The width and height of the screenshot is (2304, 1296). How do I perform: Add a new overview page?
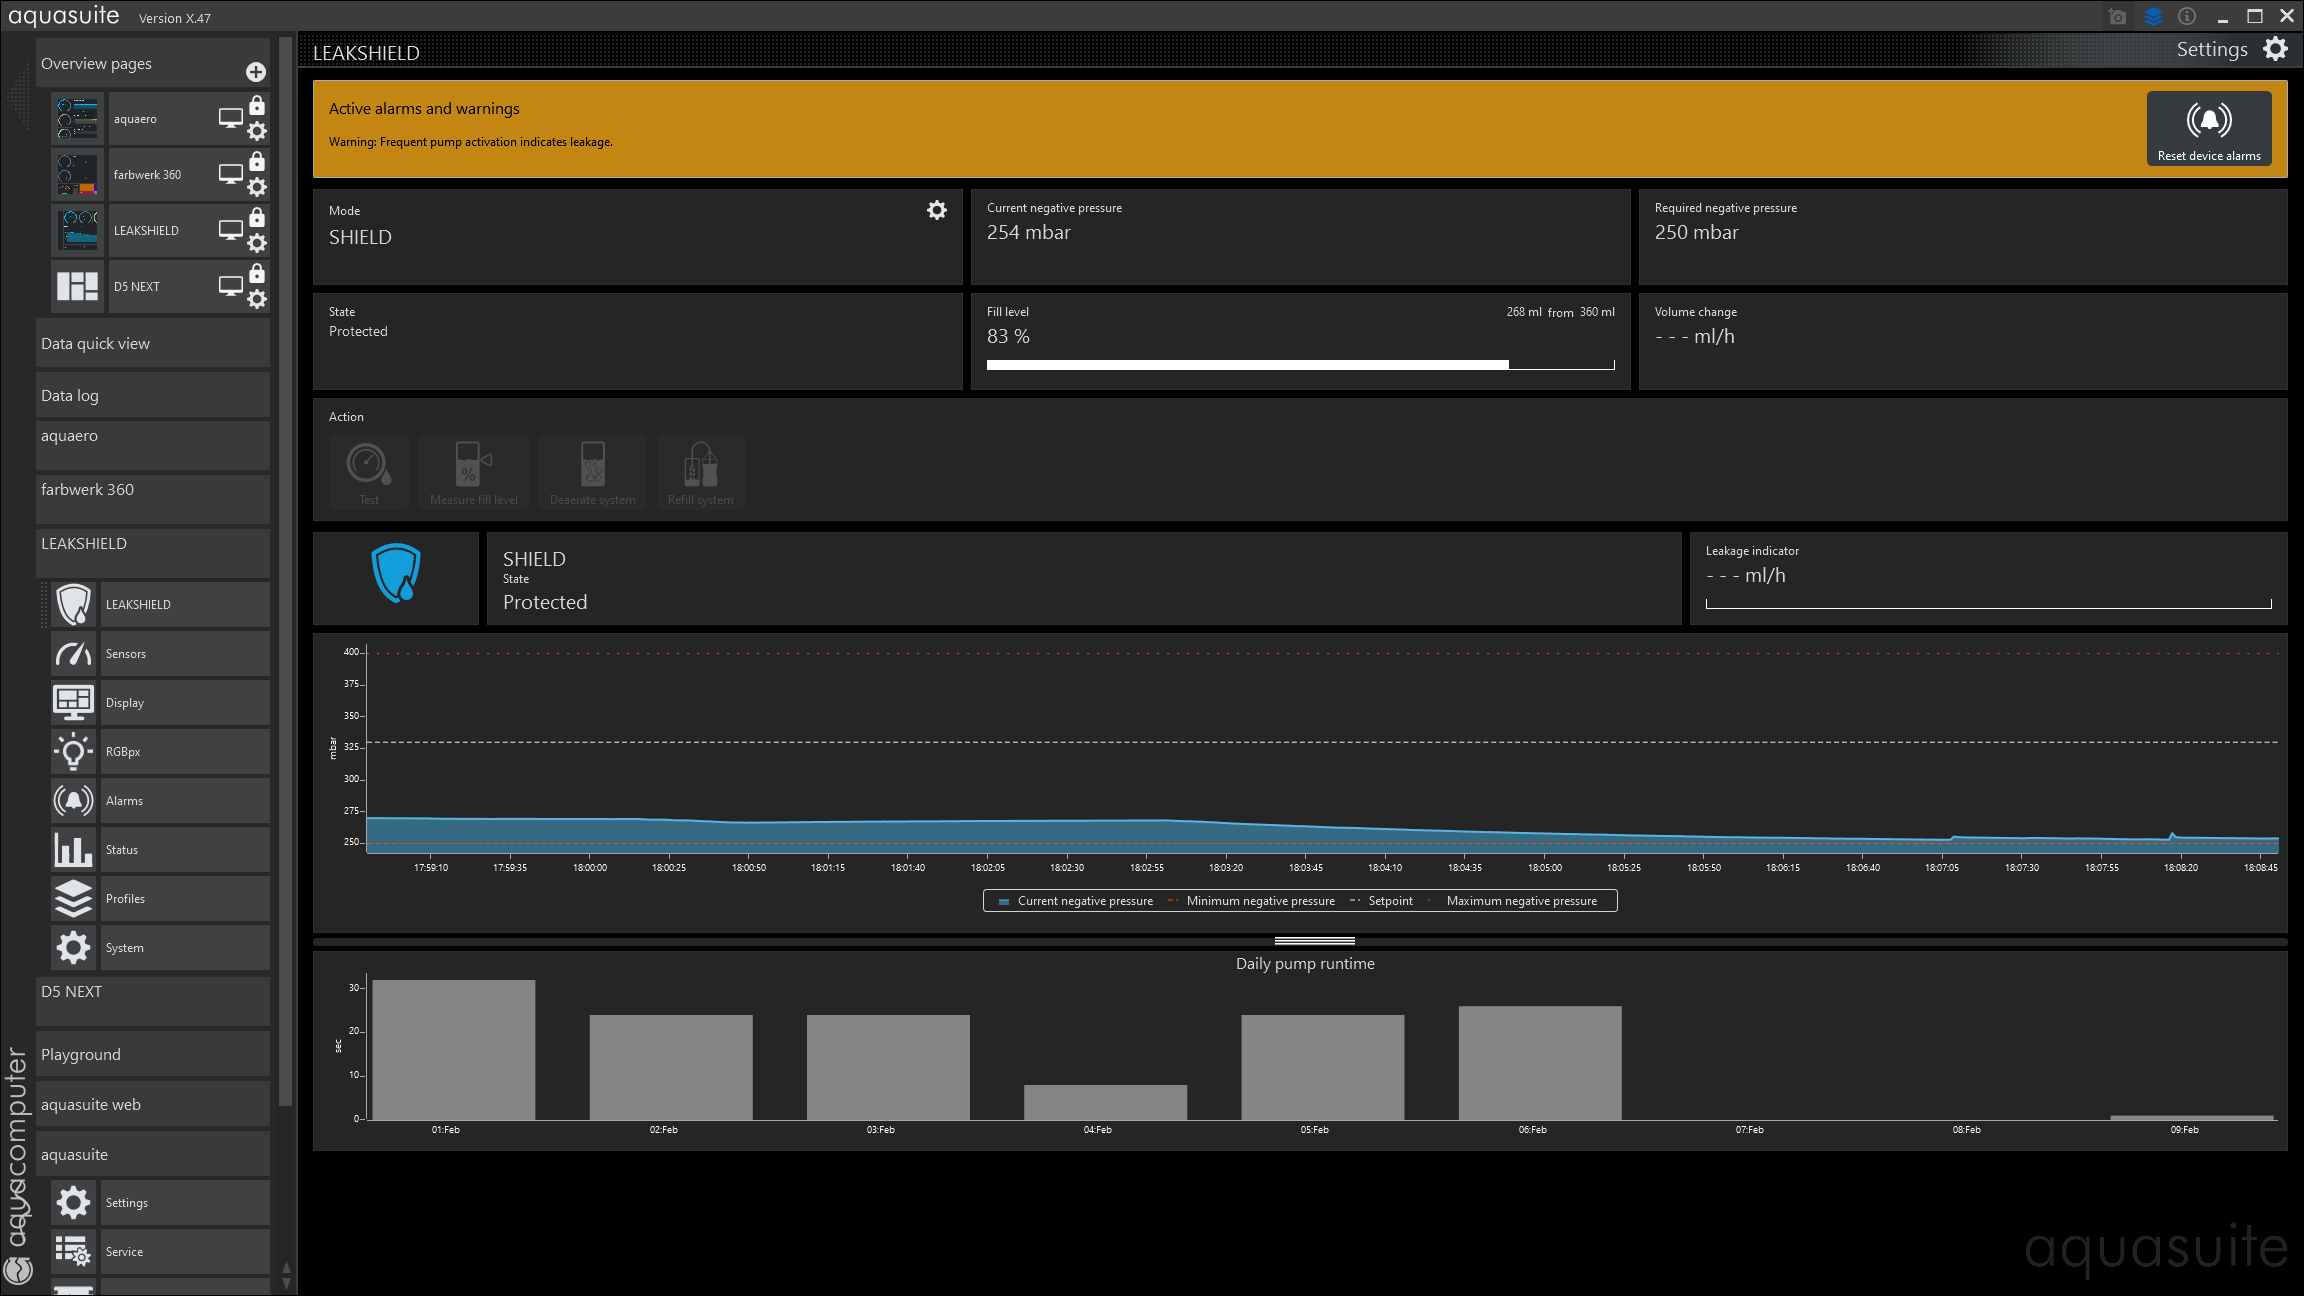coord(256,72)
